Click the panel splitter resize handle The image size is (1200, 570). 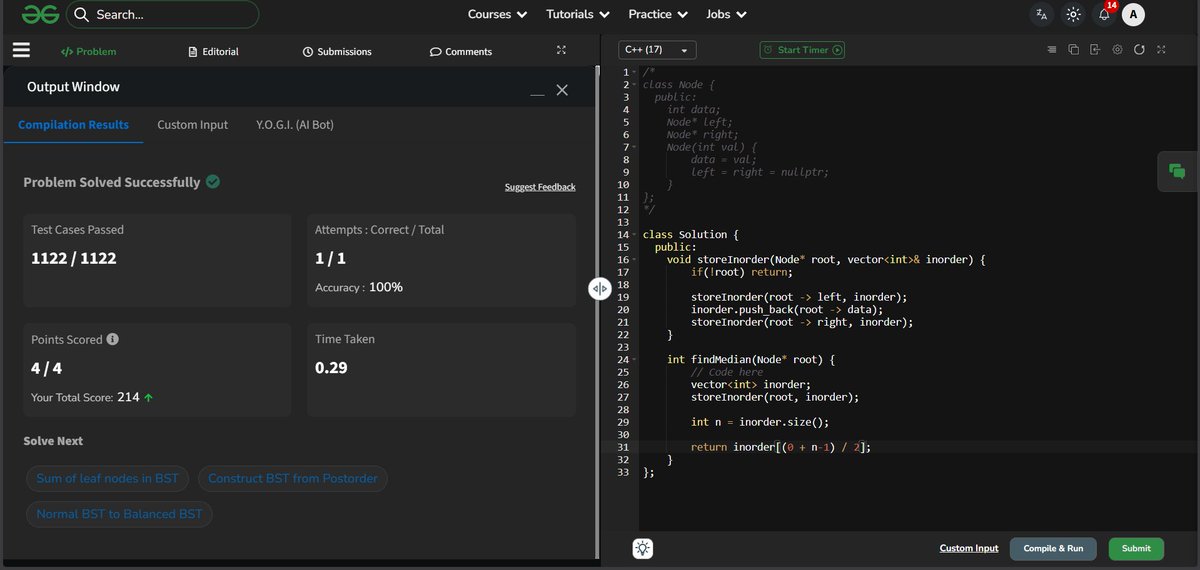599,288
